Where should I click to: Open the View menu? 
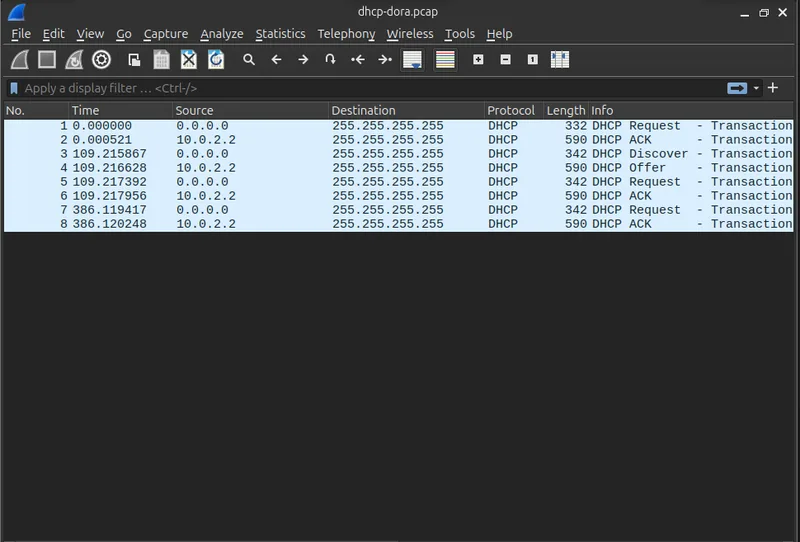pyautogui.click(x=90, y=34)
